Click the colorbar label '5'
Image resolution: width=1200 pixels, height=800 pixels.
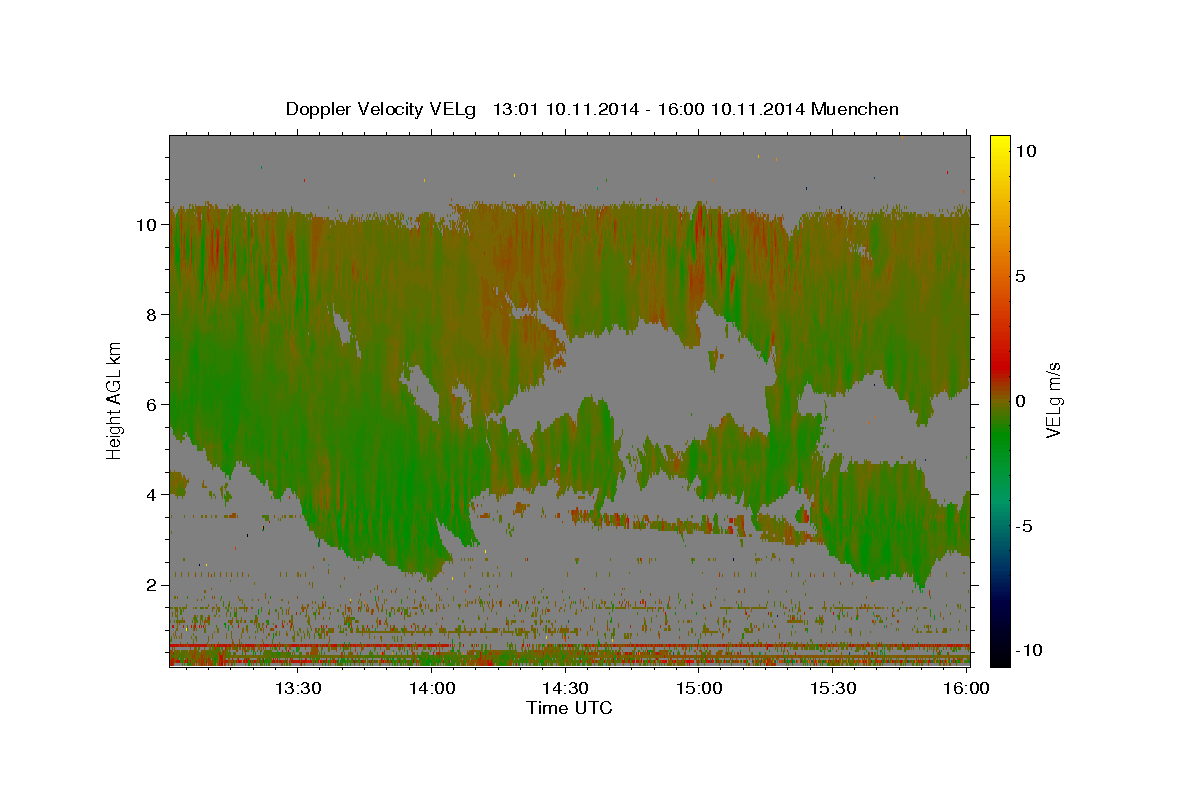click(1021, 276)
